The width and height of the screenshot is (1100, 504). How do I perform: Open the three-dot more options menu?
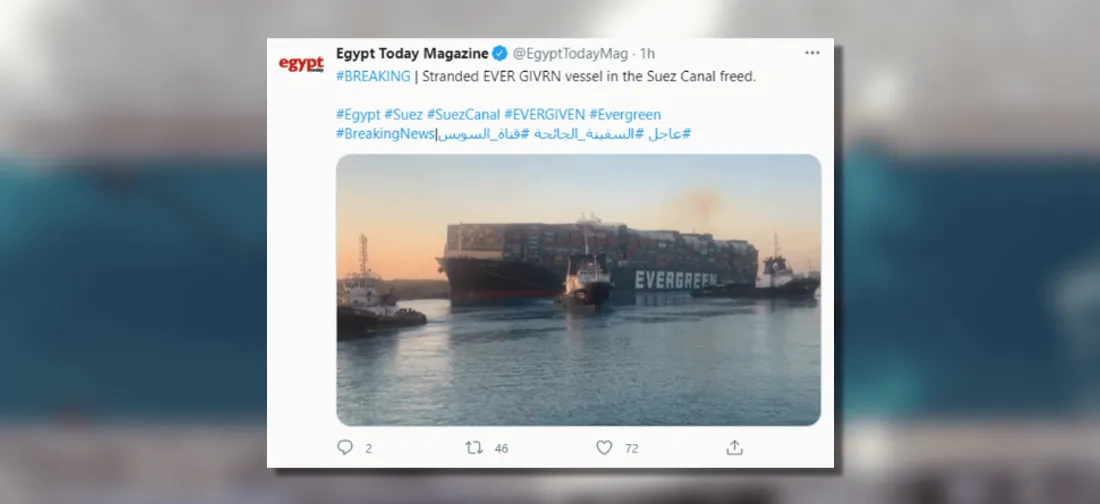pos(812,53)
